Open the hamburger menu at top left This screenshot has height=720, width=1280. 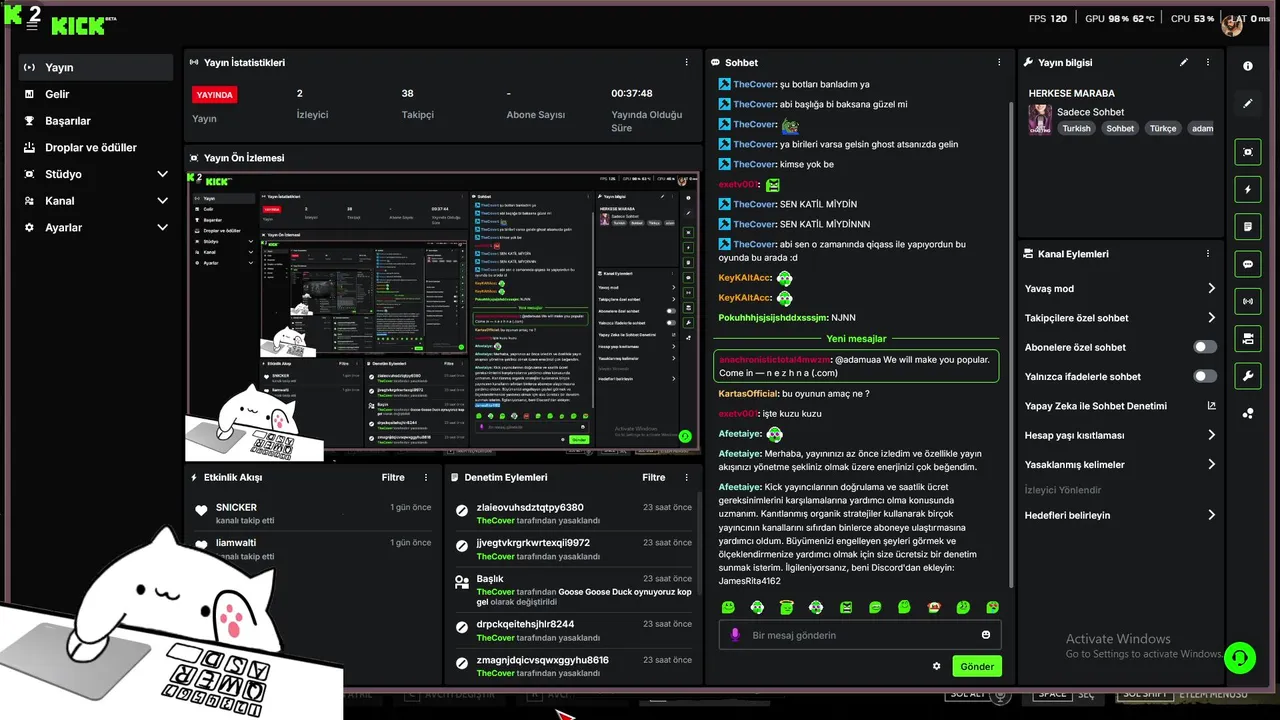pos(32,26)
